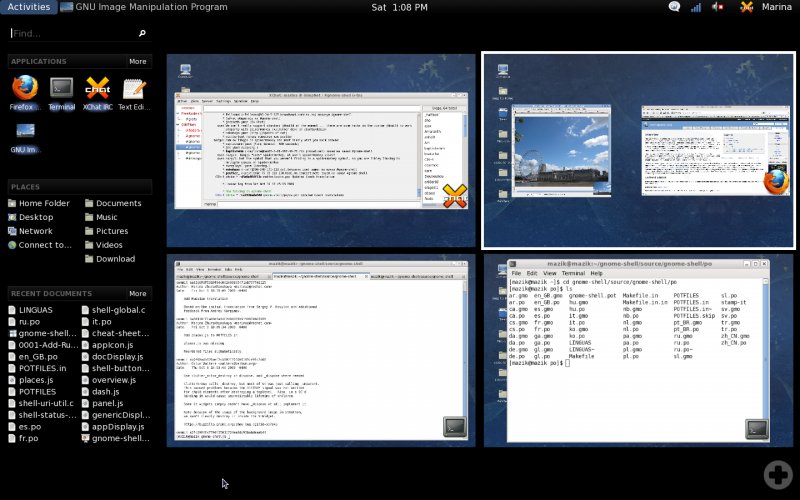Screen dimensions: 800x500
Task: Open the Terminal application icon
Action: 61,90
